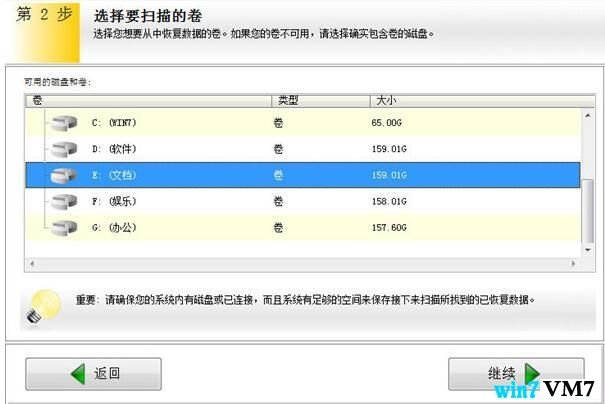Click the D: row size 159.01G
Image resolution: width=605 pixels, height=404 pixels.
tap(389, 149)
